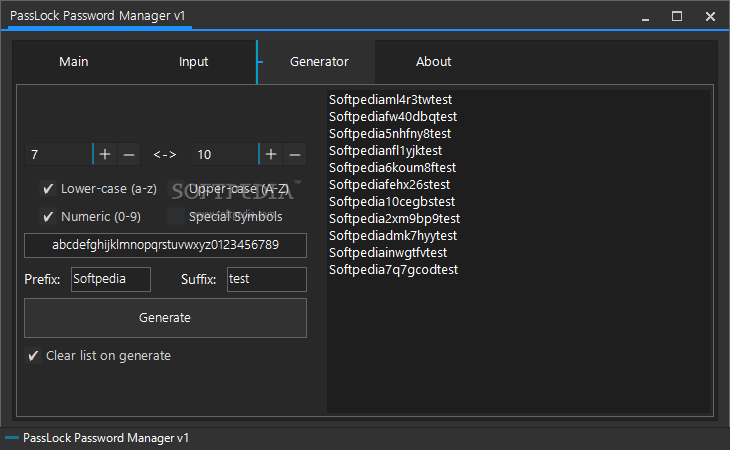Click the character set field with abcdefghijklmnopqrstuvwxyz0123456789

[x=165, y=245]
